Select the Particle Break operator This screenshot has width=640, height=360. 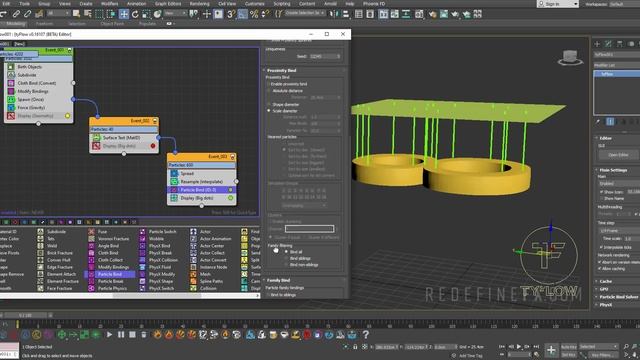pos(106,281)
